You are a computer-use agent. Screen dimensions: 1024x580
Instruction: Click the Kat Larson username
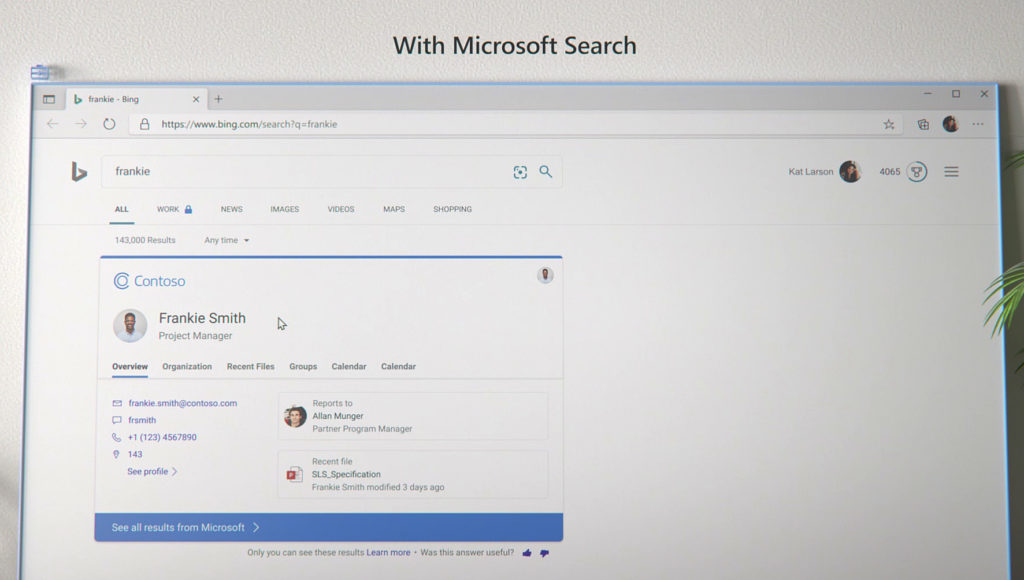pyautogui.click(x=810, y=172)
